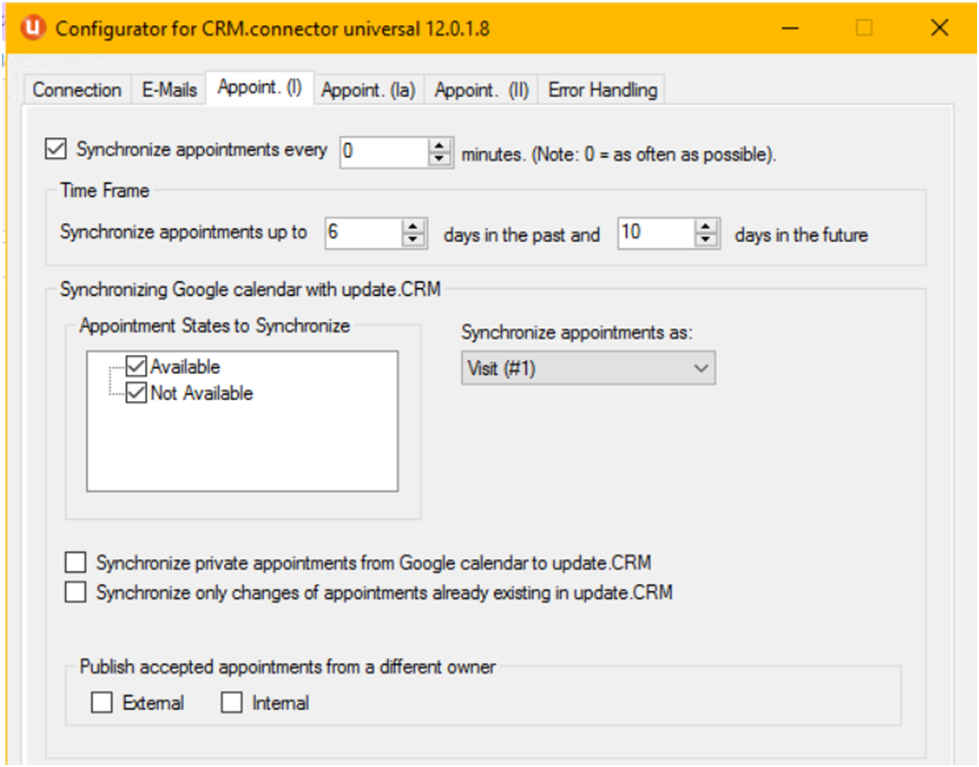The image size is (979, 767).
Task: Increase sync interval minutes with up arrow
Action: point(440,146)
